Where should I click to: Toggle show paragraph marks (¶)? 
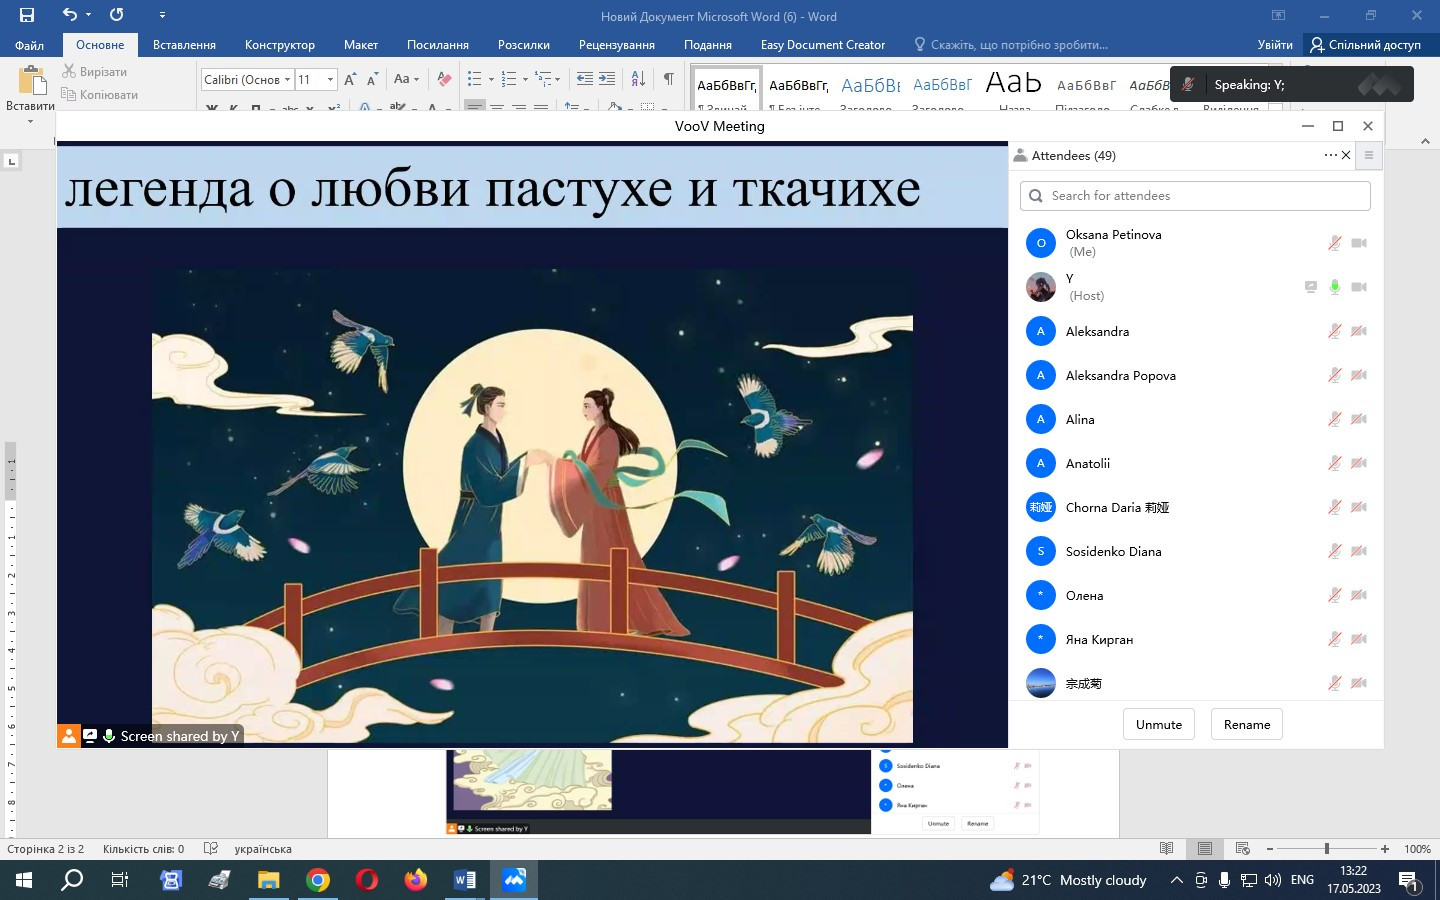click(x=668, y=79)
